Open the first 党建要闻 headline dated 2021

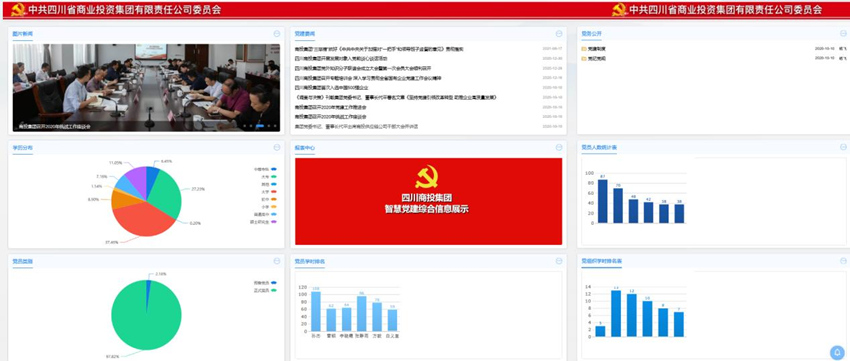click(379, 49)
